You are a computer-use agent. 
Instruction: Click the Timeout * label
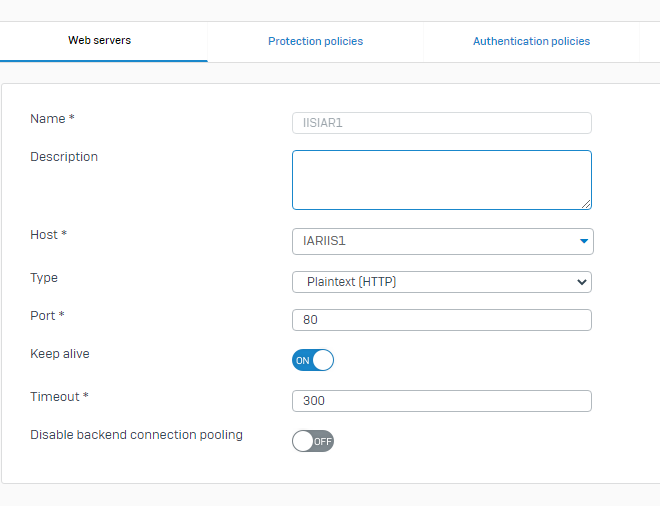(x=59, y=397)
